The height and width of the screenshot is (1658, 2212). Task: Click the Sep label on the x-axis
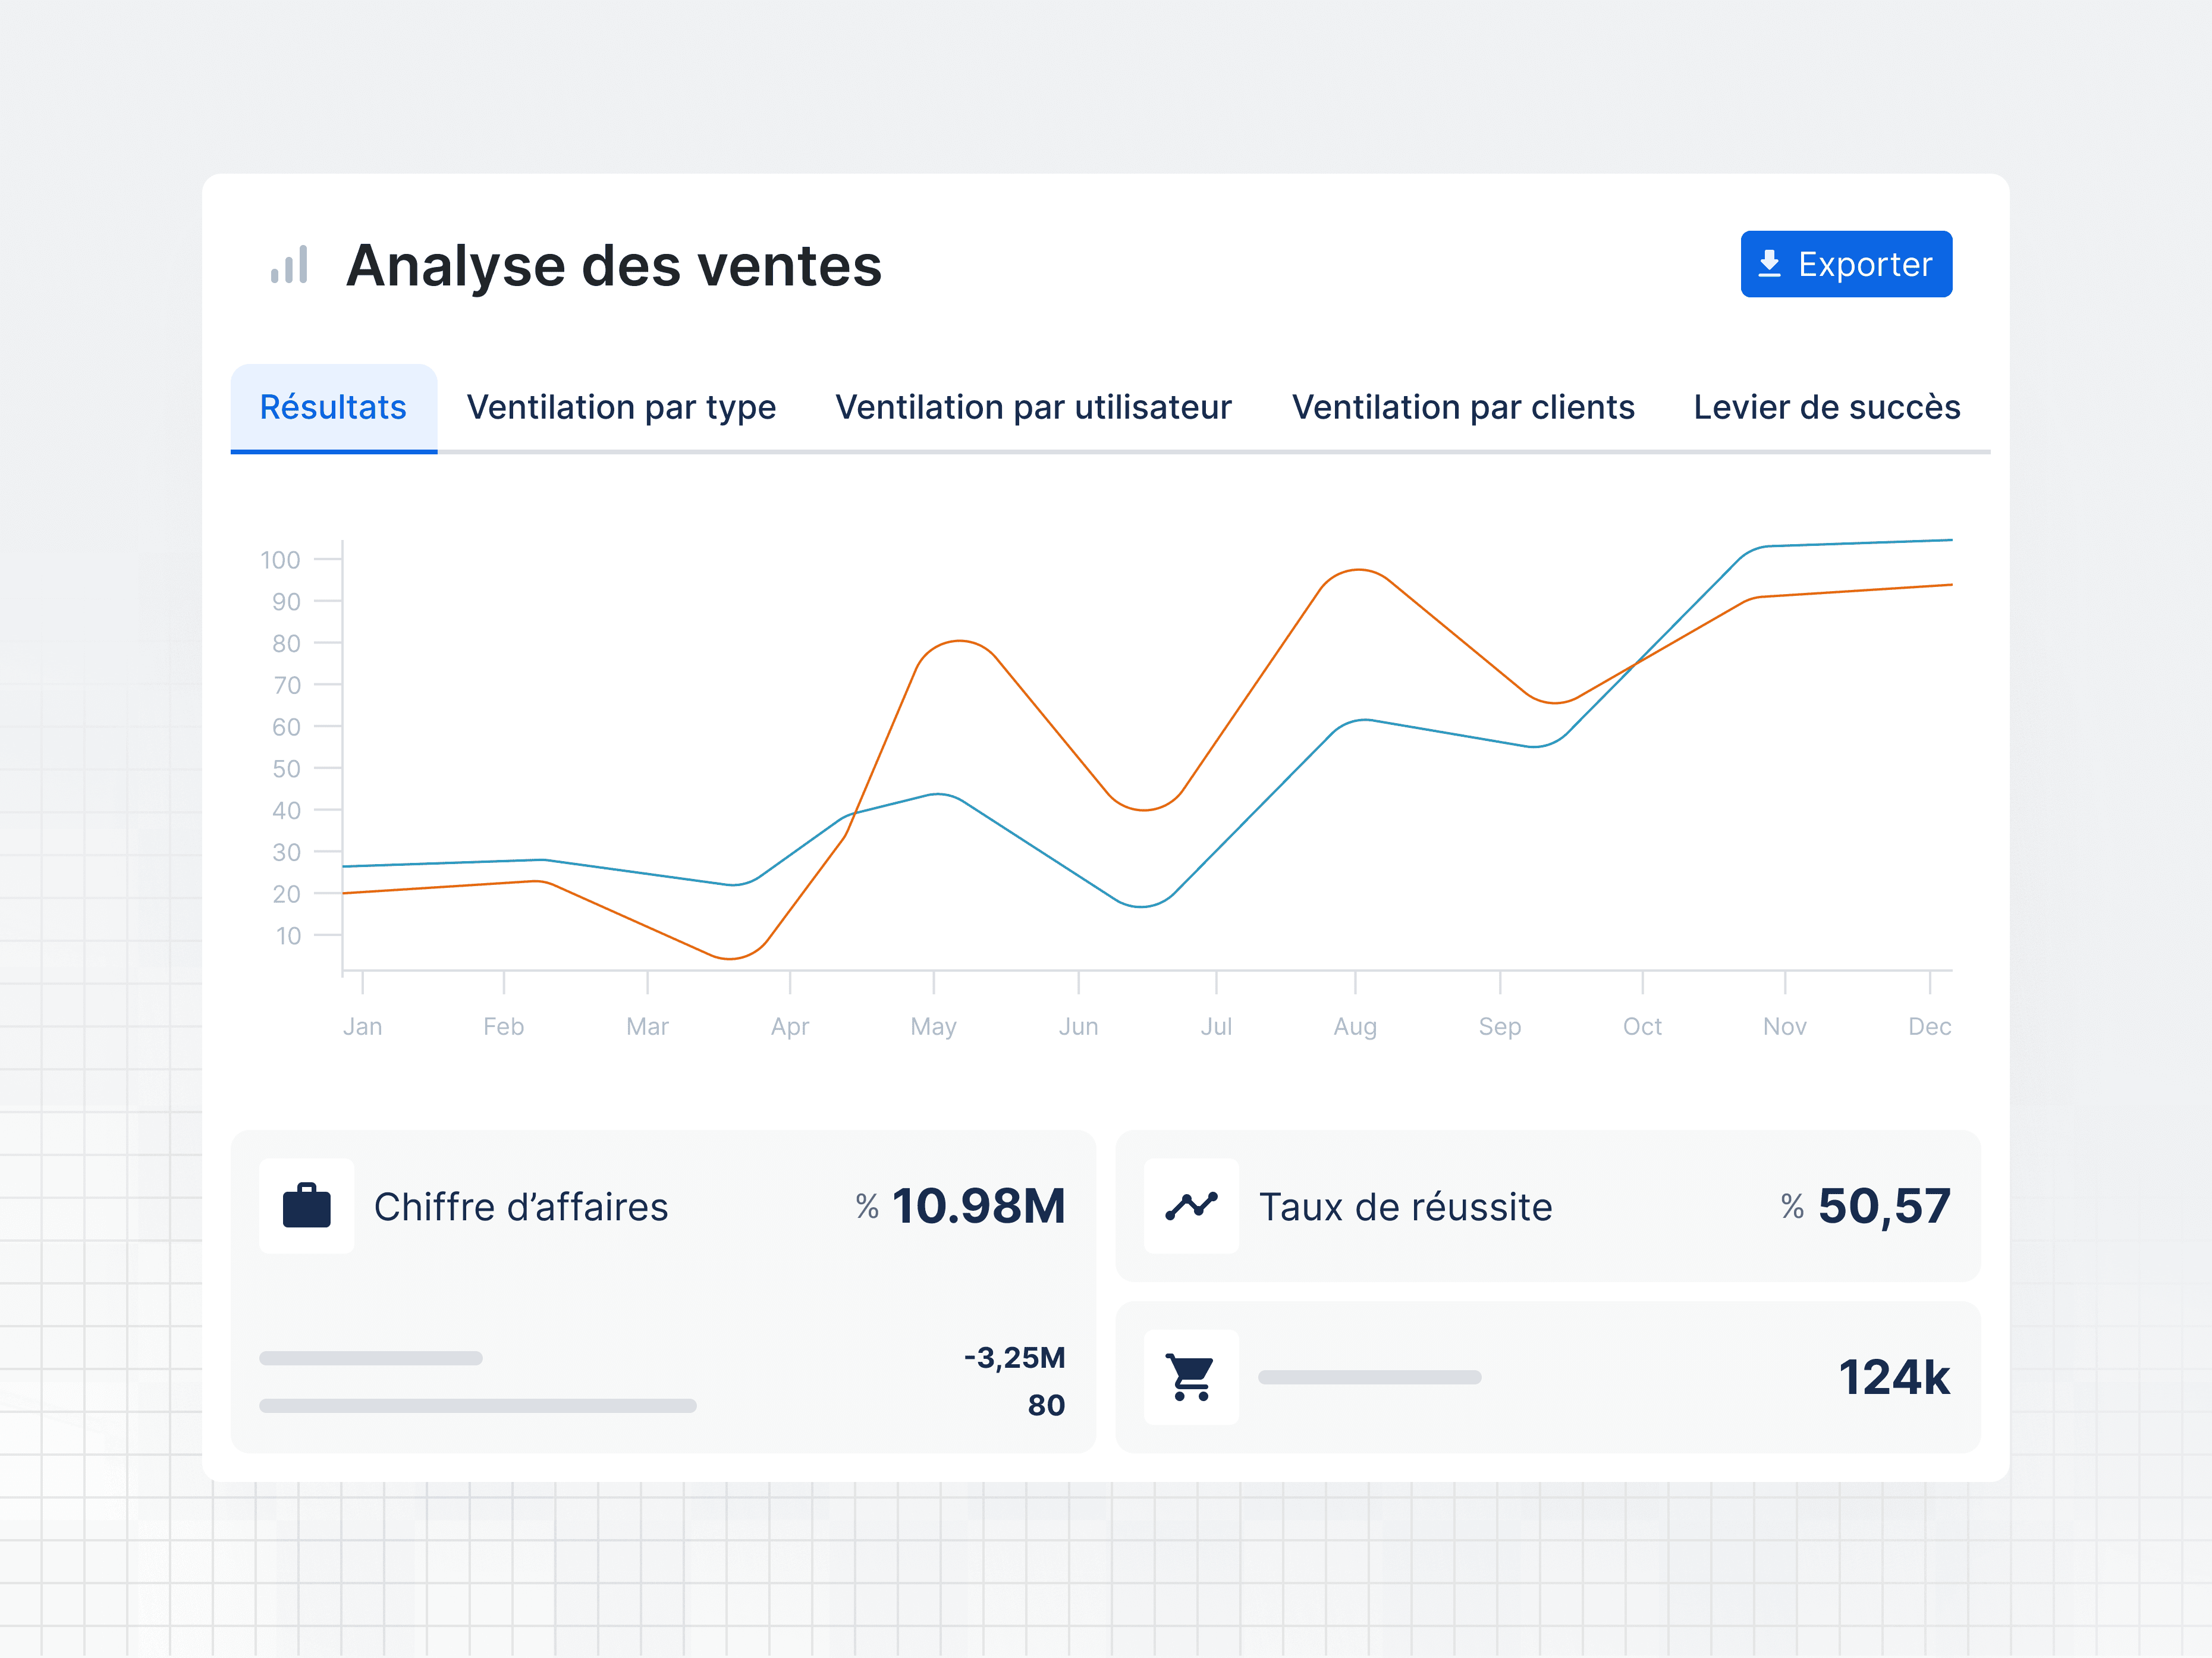1500,1027
